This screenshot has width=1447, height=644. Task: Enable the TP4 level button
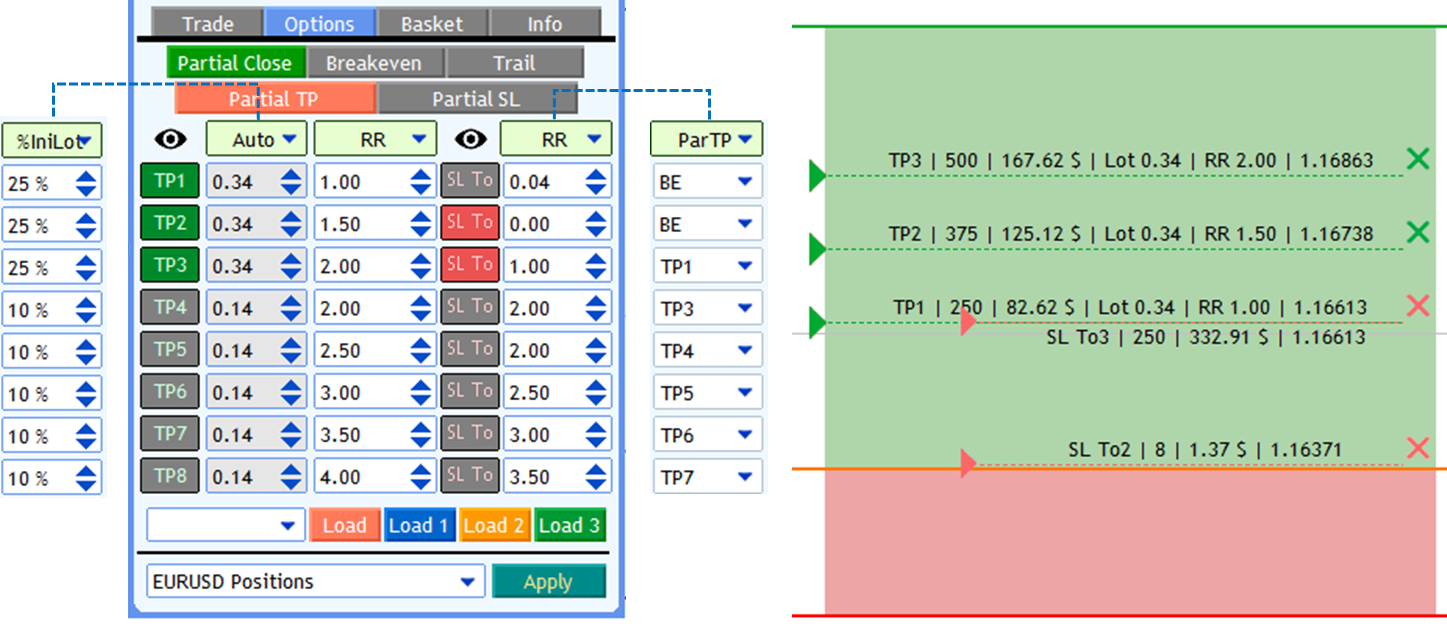[x=170, y=308]
